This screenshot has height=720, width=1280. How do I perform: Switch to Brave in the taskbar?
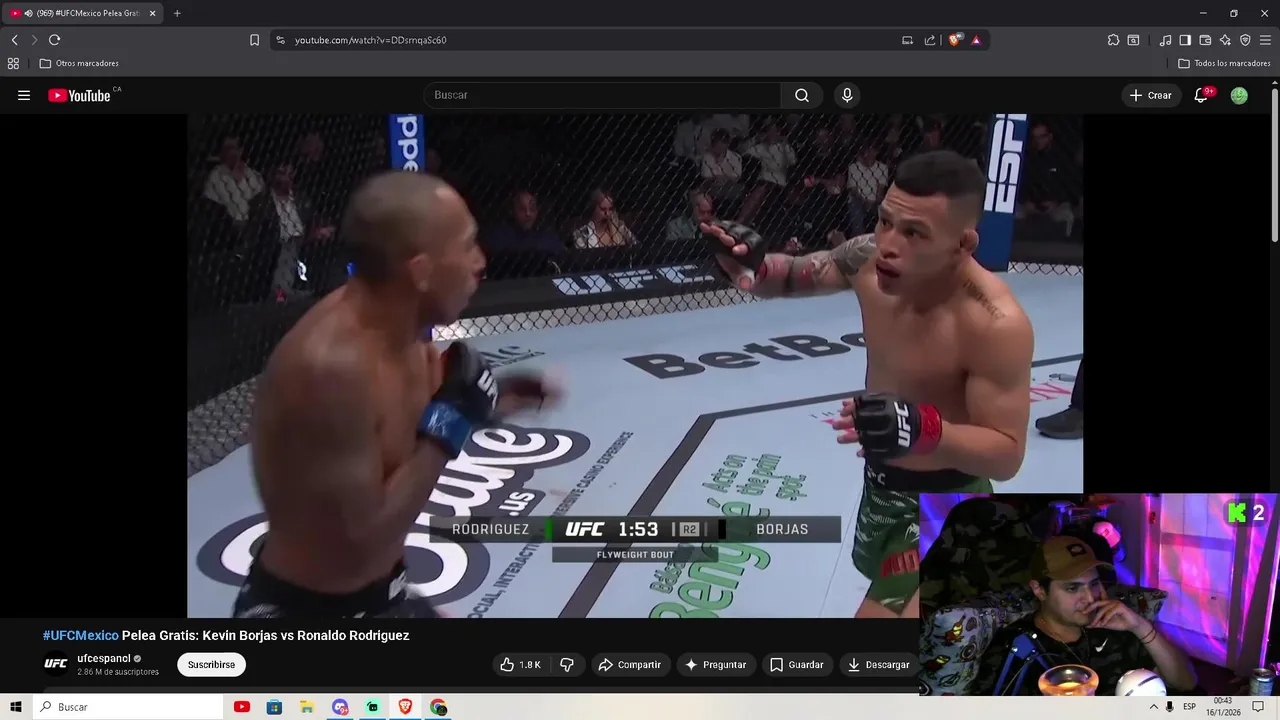coord(405,707)
